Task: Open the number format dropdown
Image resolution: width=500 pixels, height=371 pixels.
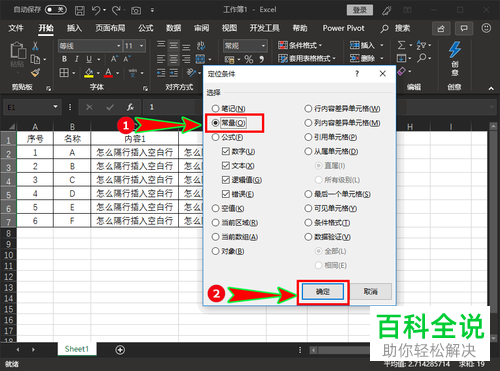Action: tap(263, 46)
